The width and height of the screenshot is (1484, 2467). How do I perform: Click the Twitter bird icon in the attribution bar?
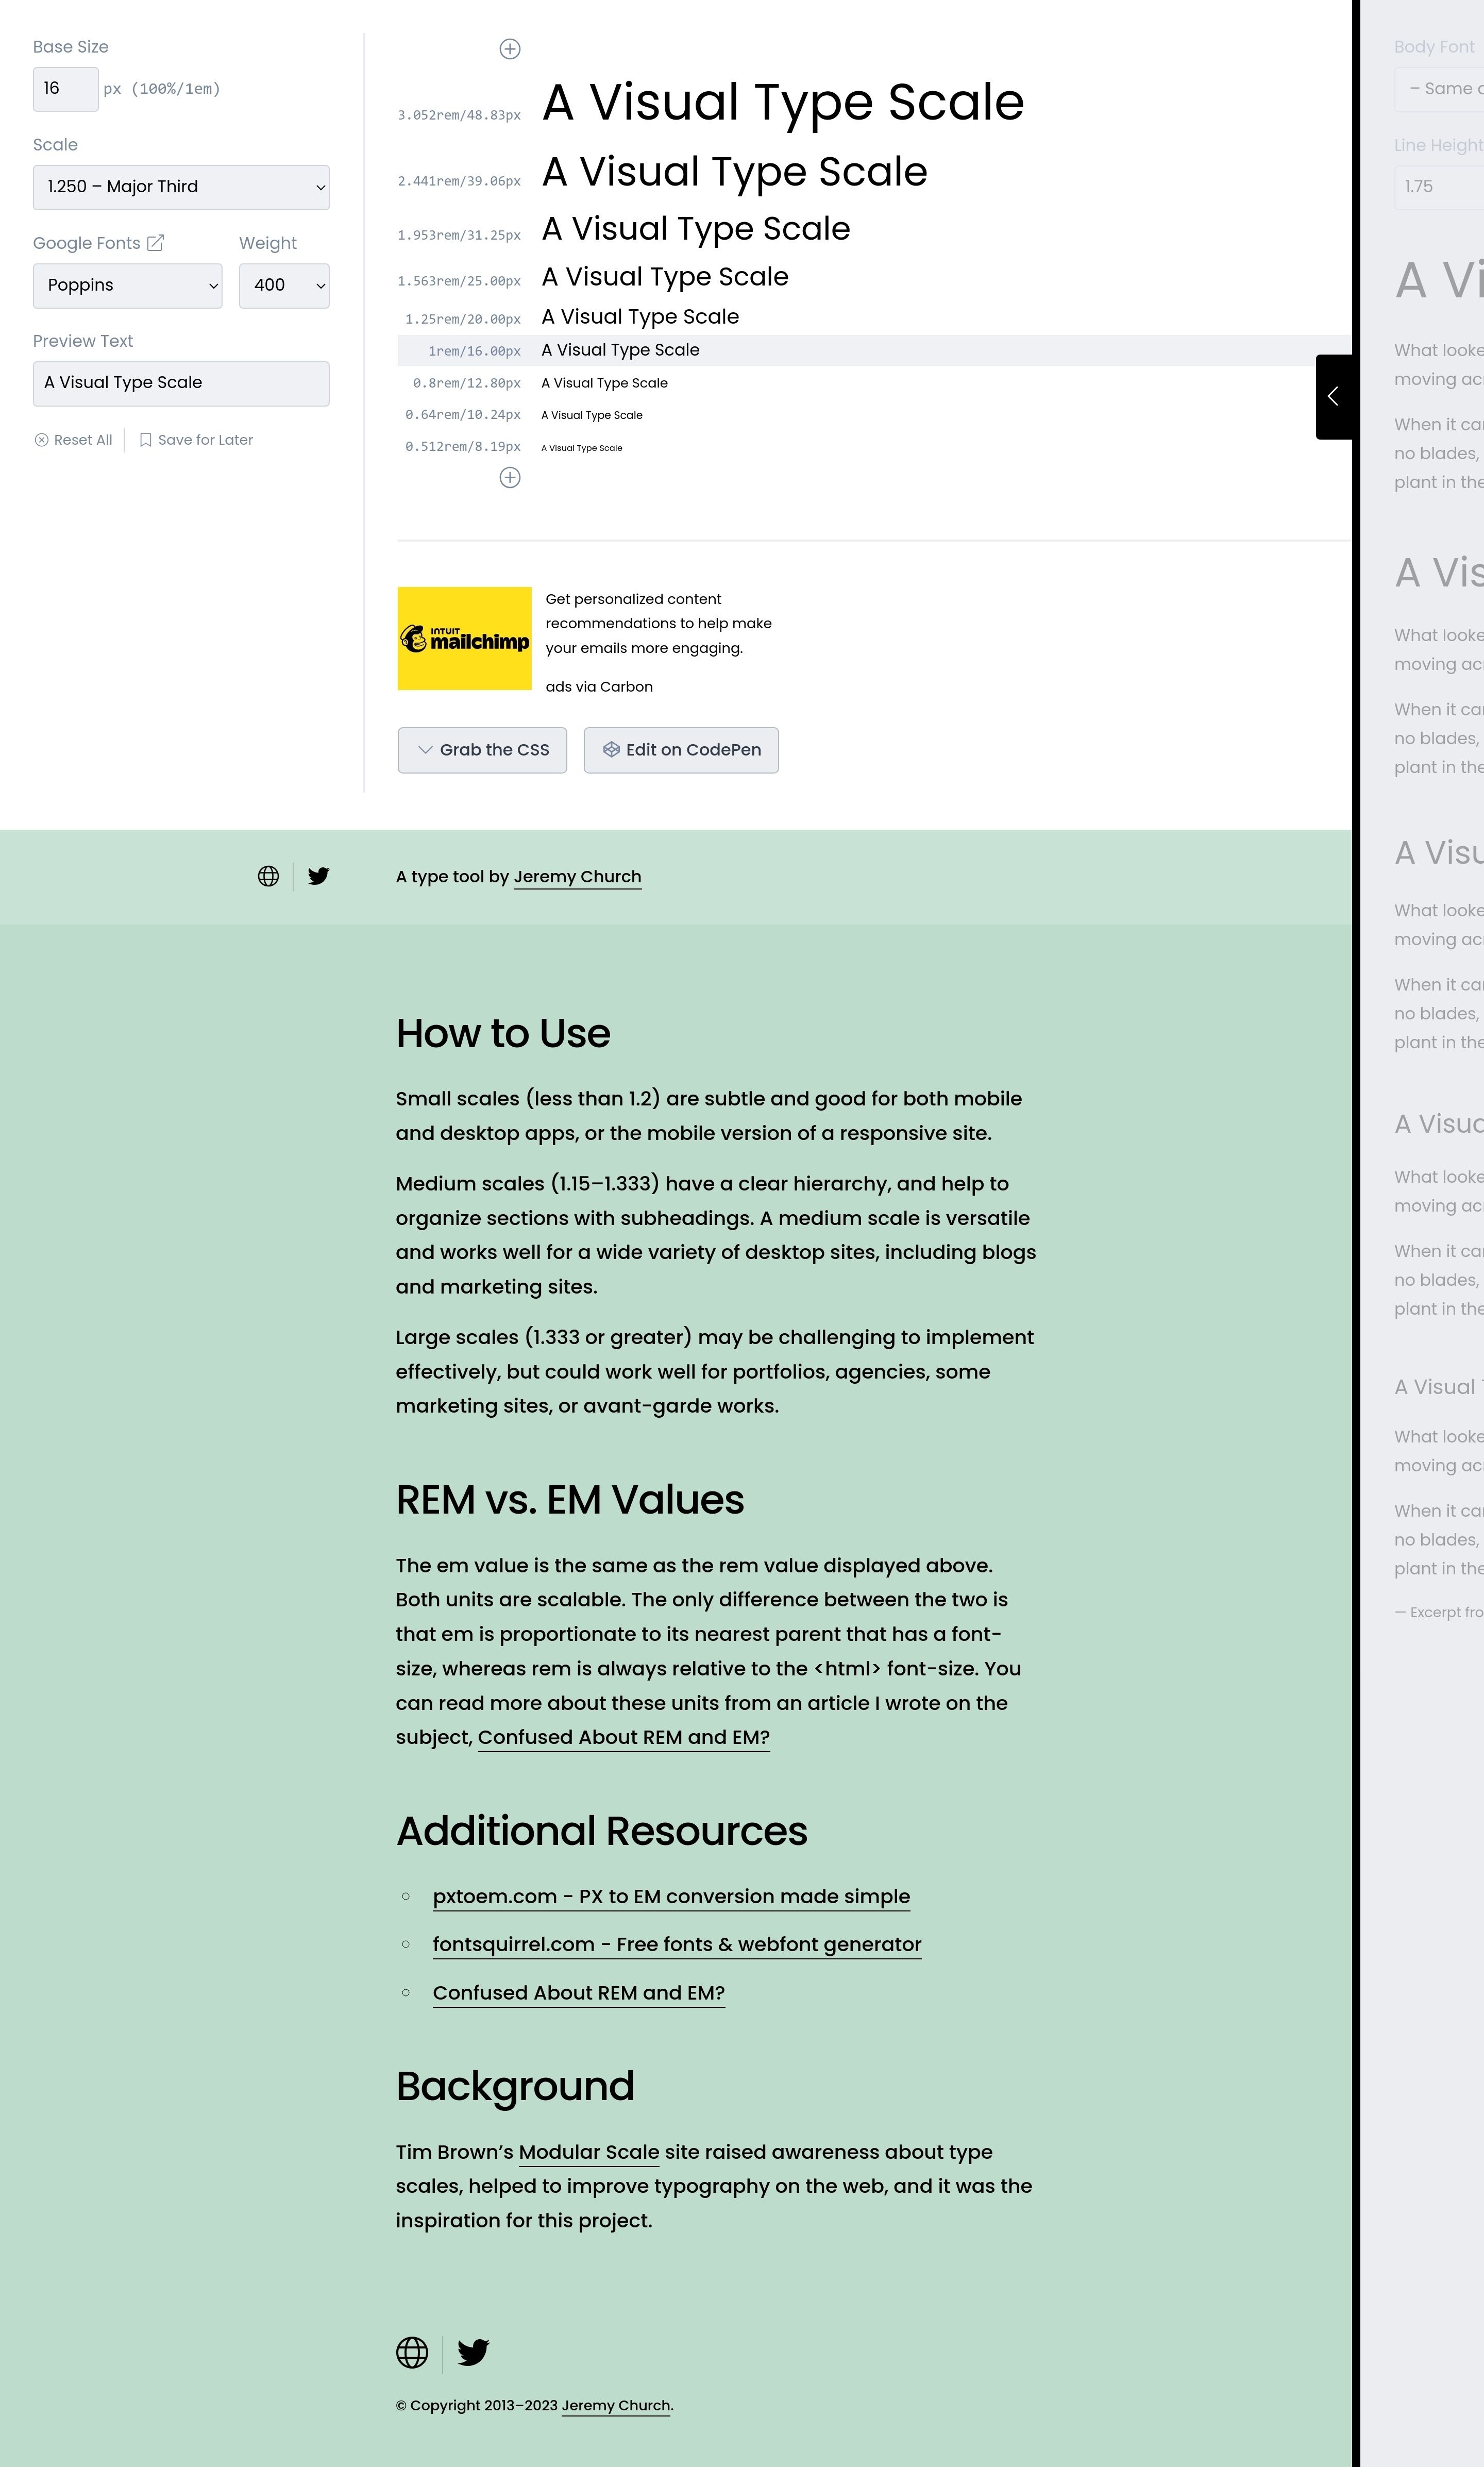(x=319, y=876)
